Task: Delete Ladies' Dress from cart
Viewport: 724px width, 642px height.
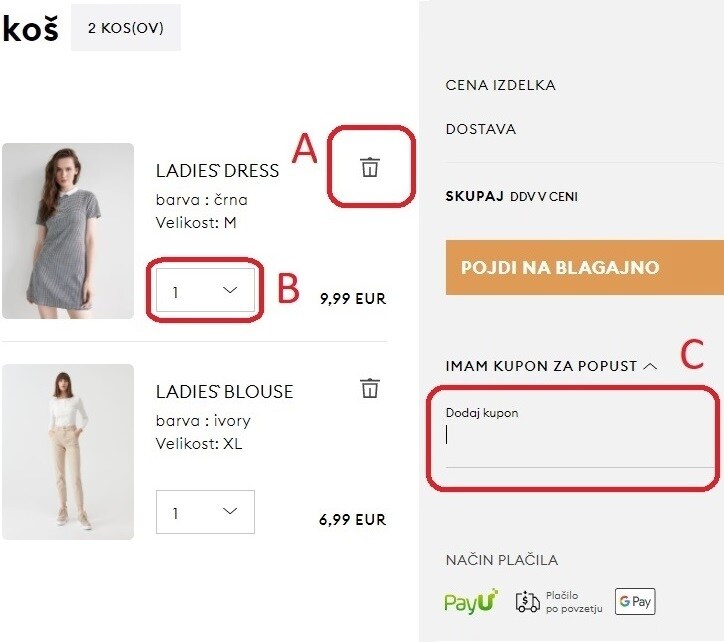Action: [x=370, y=167]
